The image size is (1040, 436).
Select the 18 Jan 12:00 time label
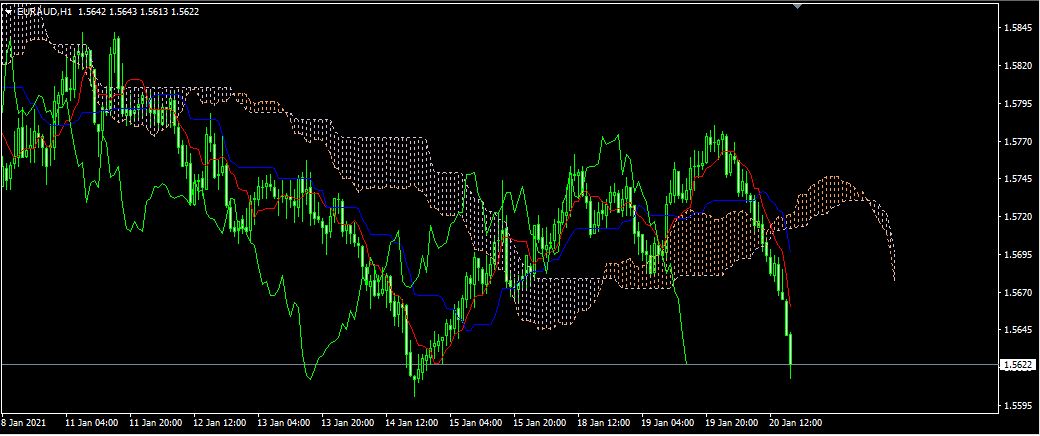click(x=603, y=424)
